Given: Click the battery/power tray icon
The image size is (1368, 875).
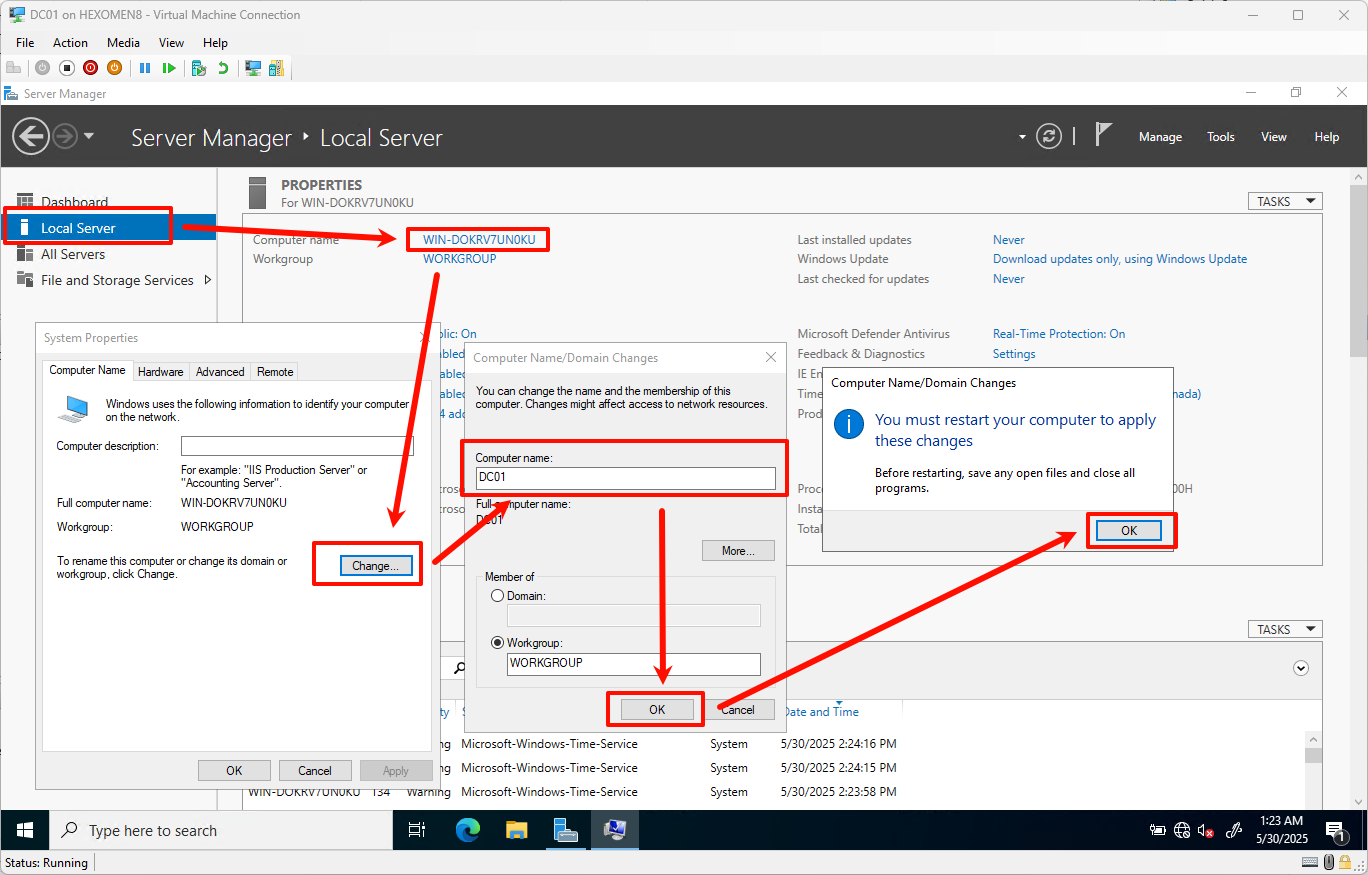Looking at the screenshot, I should tap(1158, 830).
